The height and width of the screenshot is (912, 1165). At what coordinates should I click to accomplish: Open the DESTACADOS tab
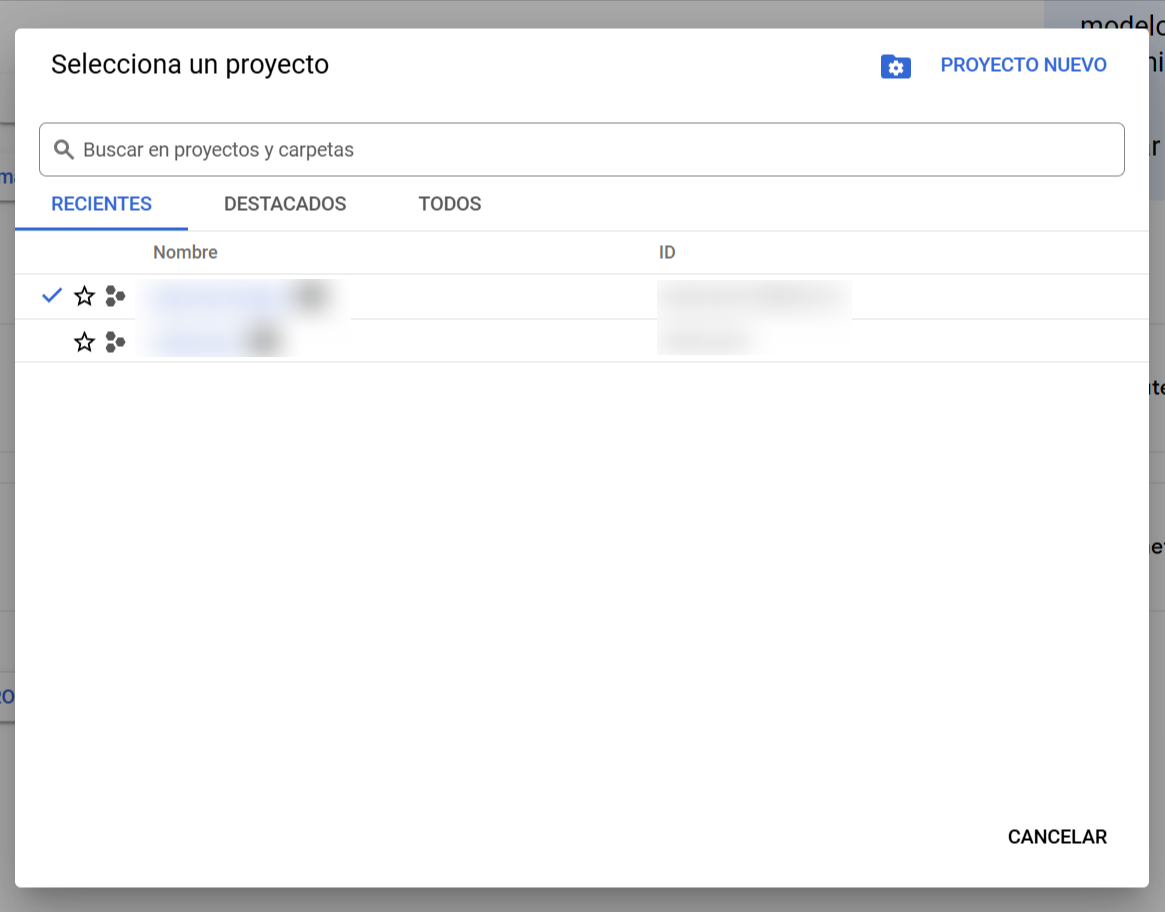(285, 204)
